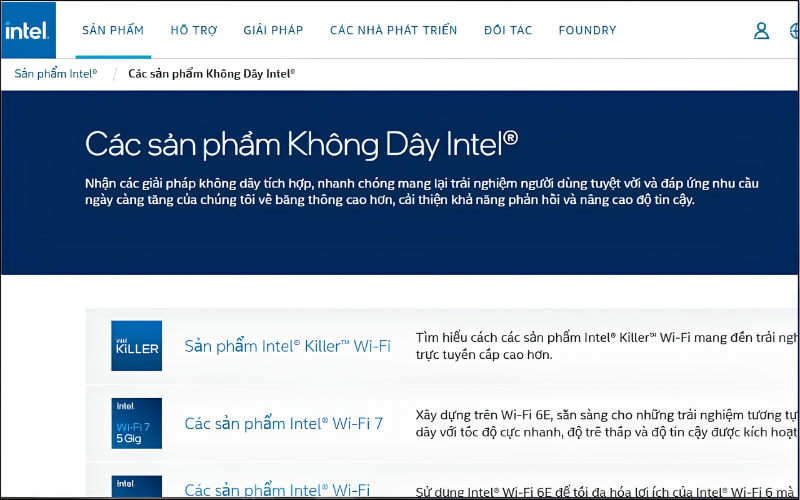Click the Intel Killer product badge thumbnail
Screen dimensions: 800x500
click(137, 346)
